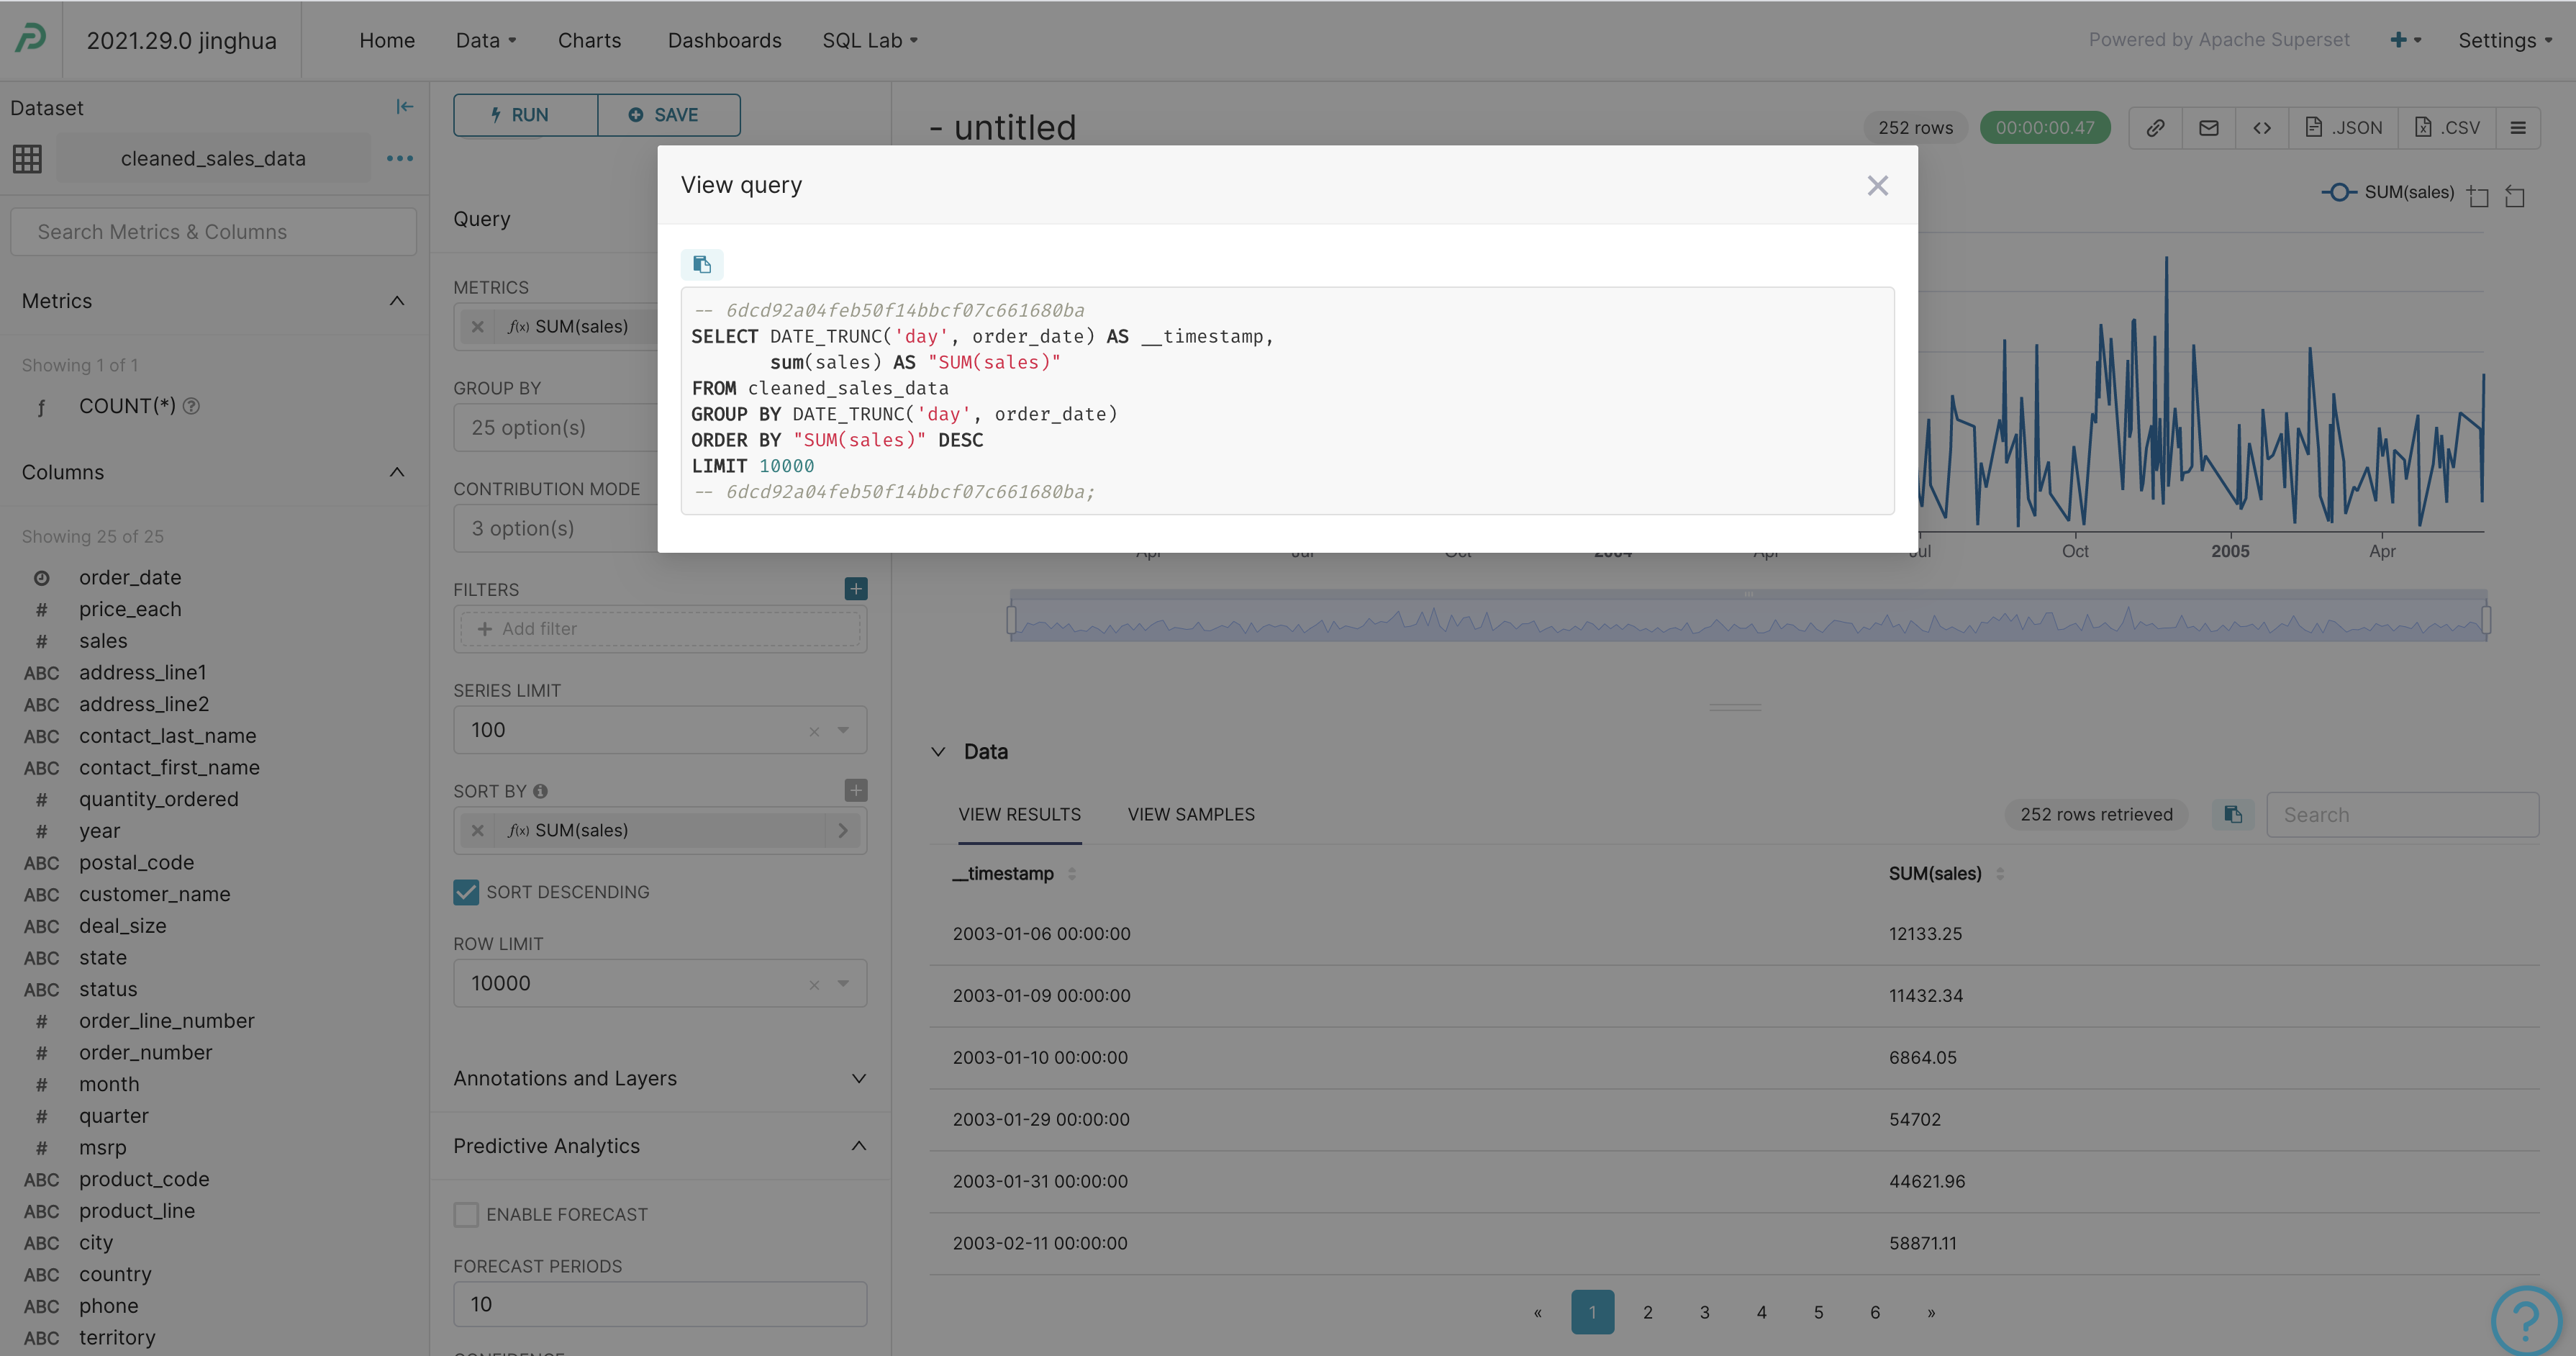Copy query to clipboard in modal

pos(702,264)
